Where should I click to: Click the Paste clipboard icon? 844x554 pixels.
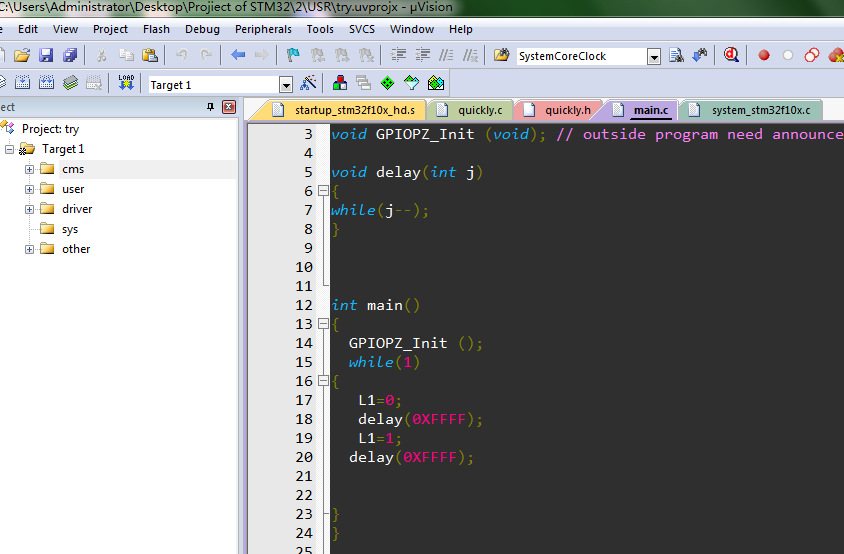coord(150,55)
